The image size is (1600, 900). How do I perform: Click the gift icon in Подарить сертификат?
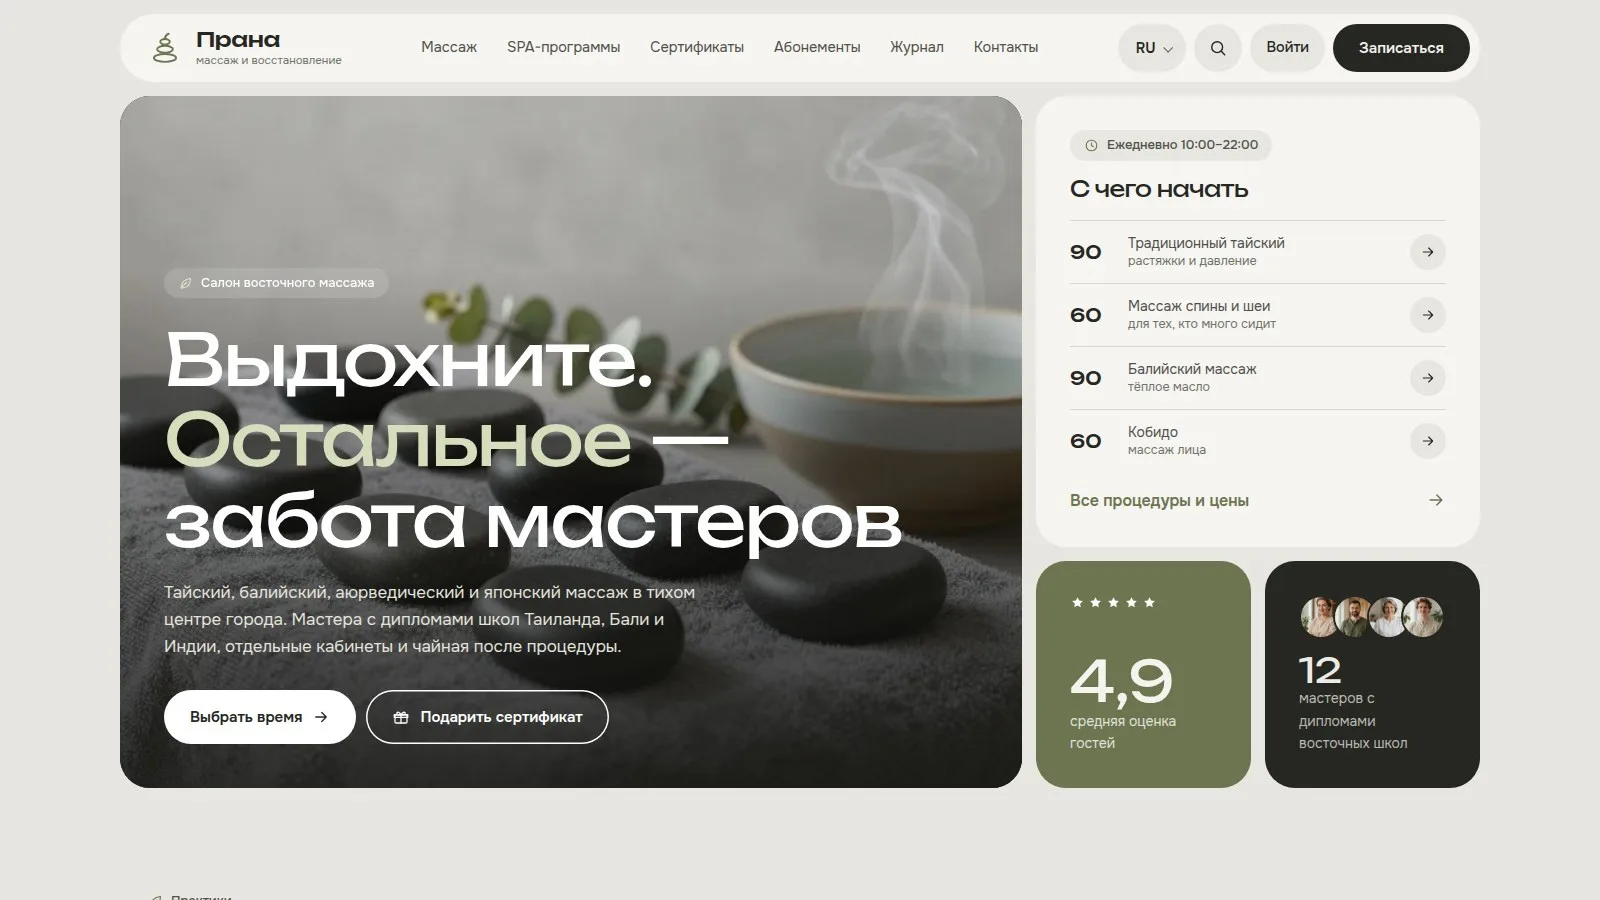401,717
